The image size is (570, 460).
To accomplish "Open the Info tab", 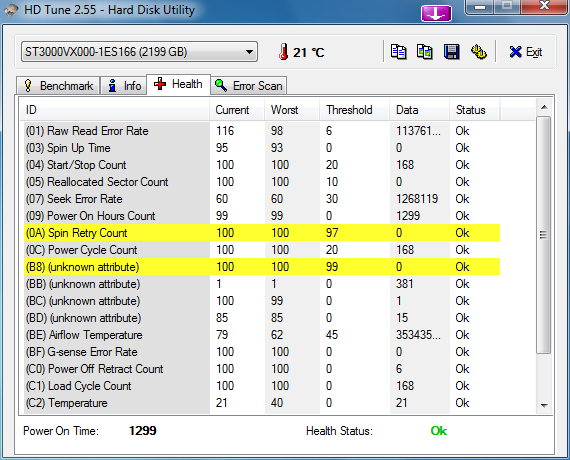I will (x=124, y=86).
